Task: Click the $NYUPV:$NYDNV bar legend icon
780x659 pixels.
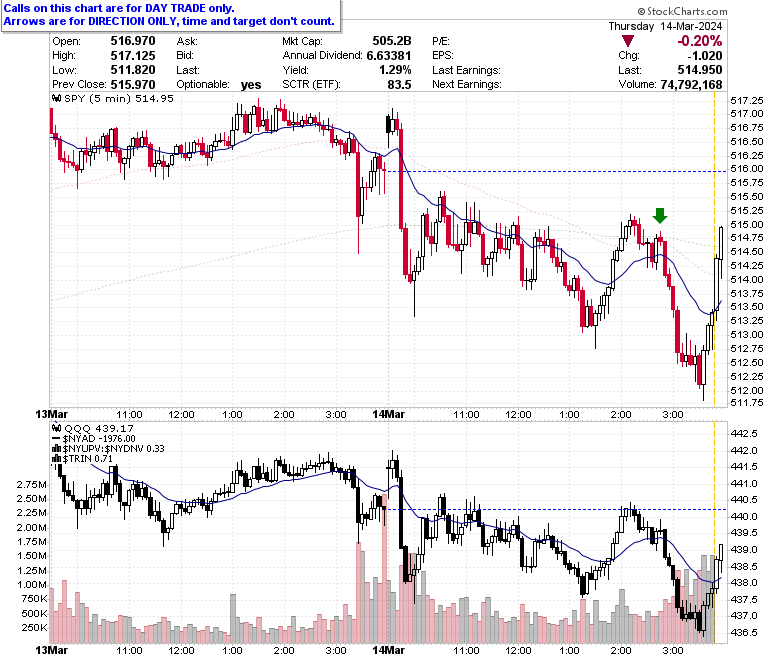Action: point(57,449)
